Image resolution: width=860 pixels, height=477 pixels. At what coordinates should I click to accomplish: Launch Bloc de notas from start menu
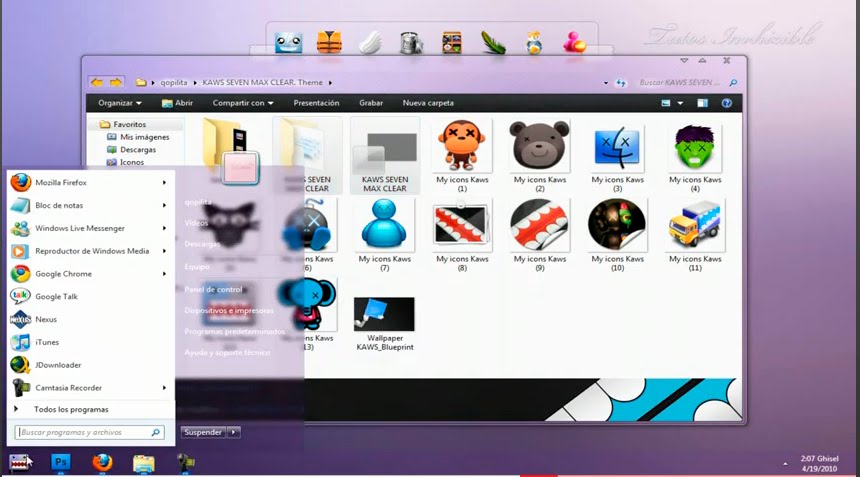point(90,206)
